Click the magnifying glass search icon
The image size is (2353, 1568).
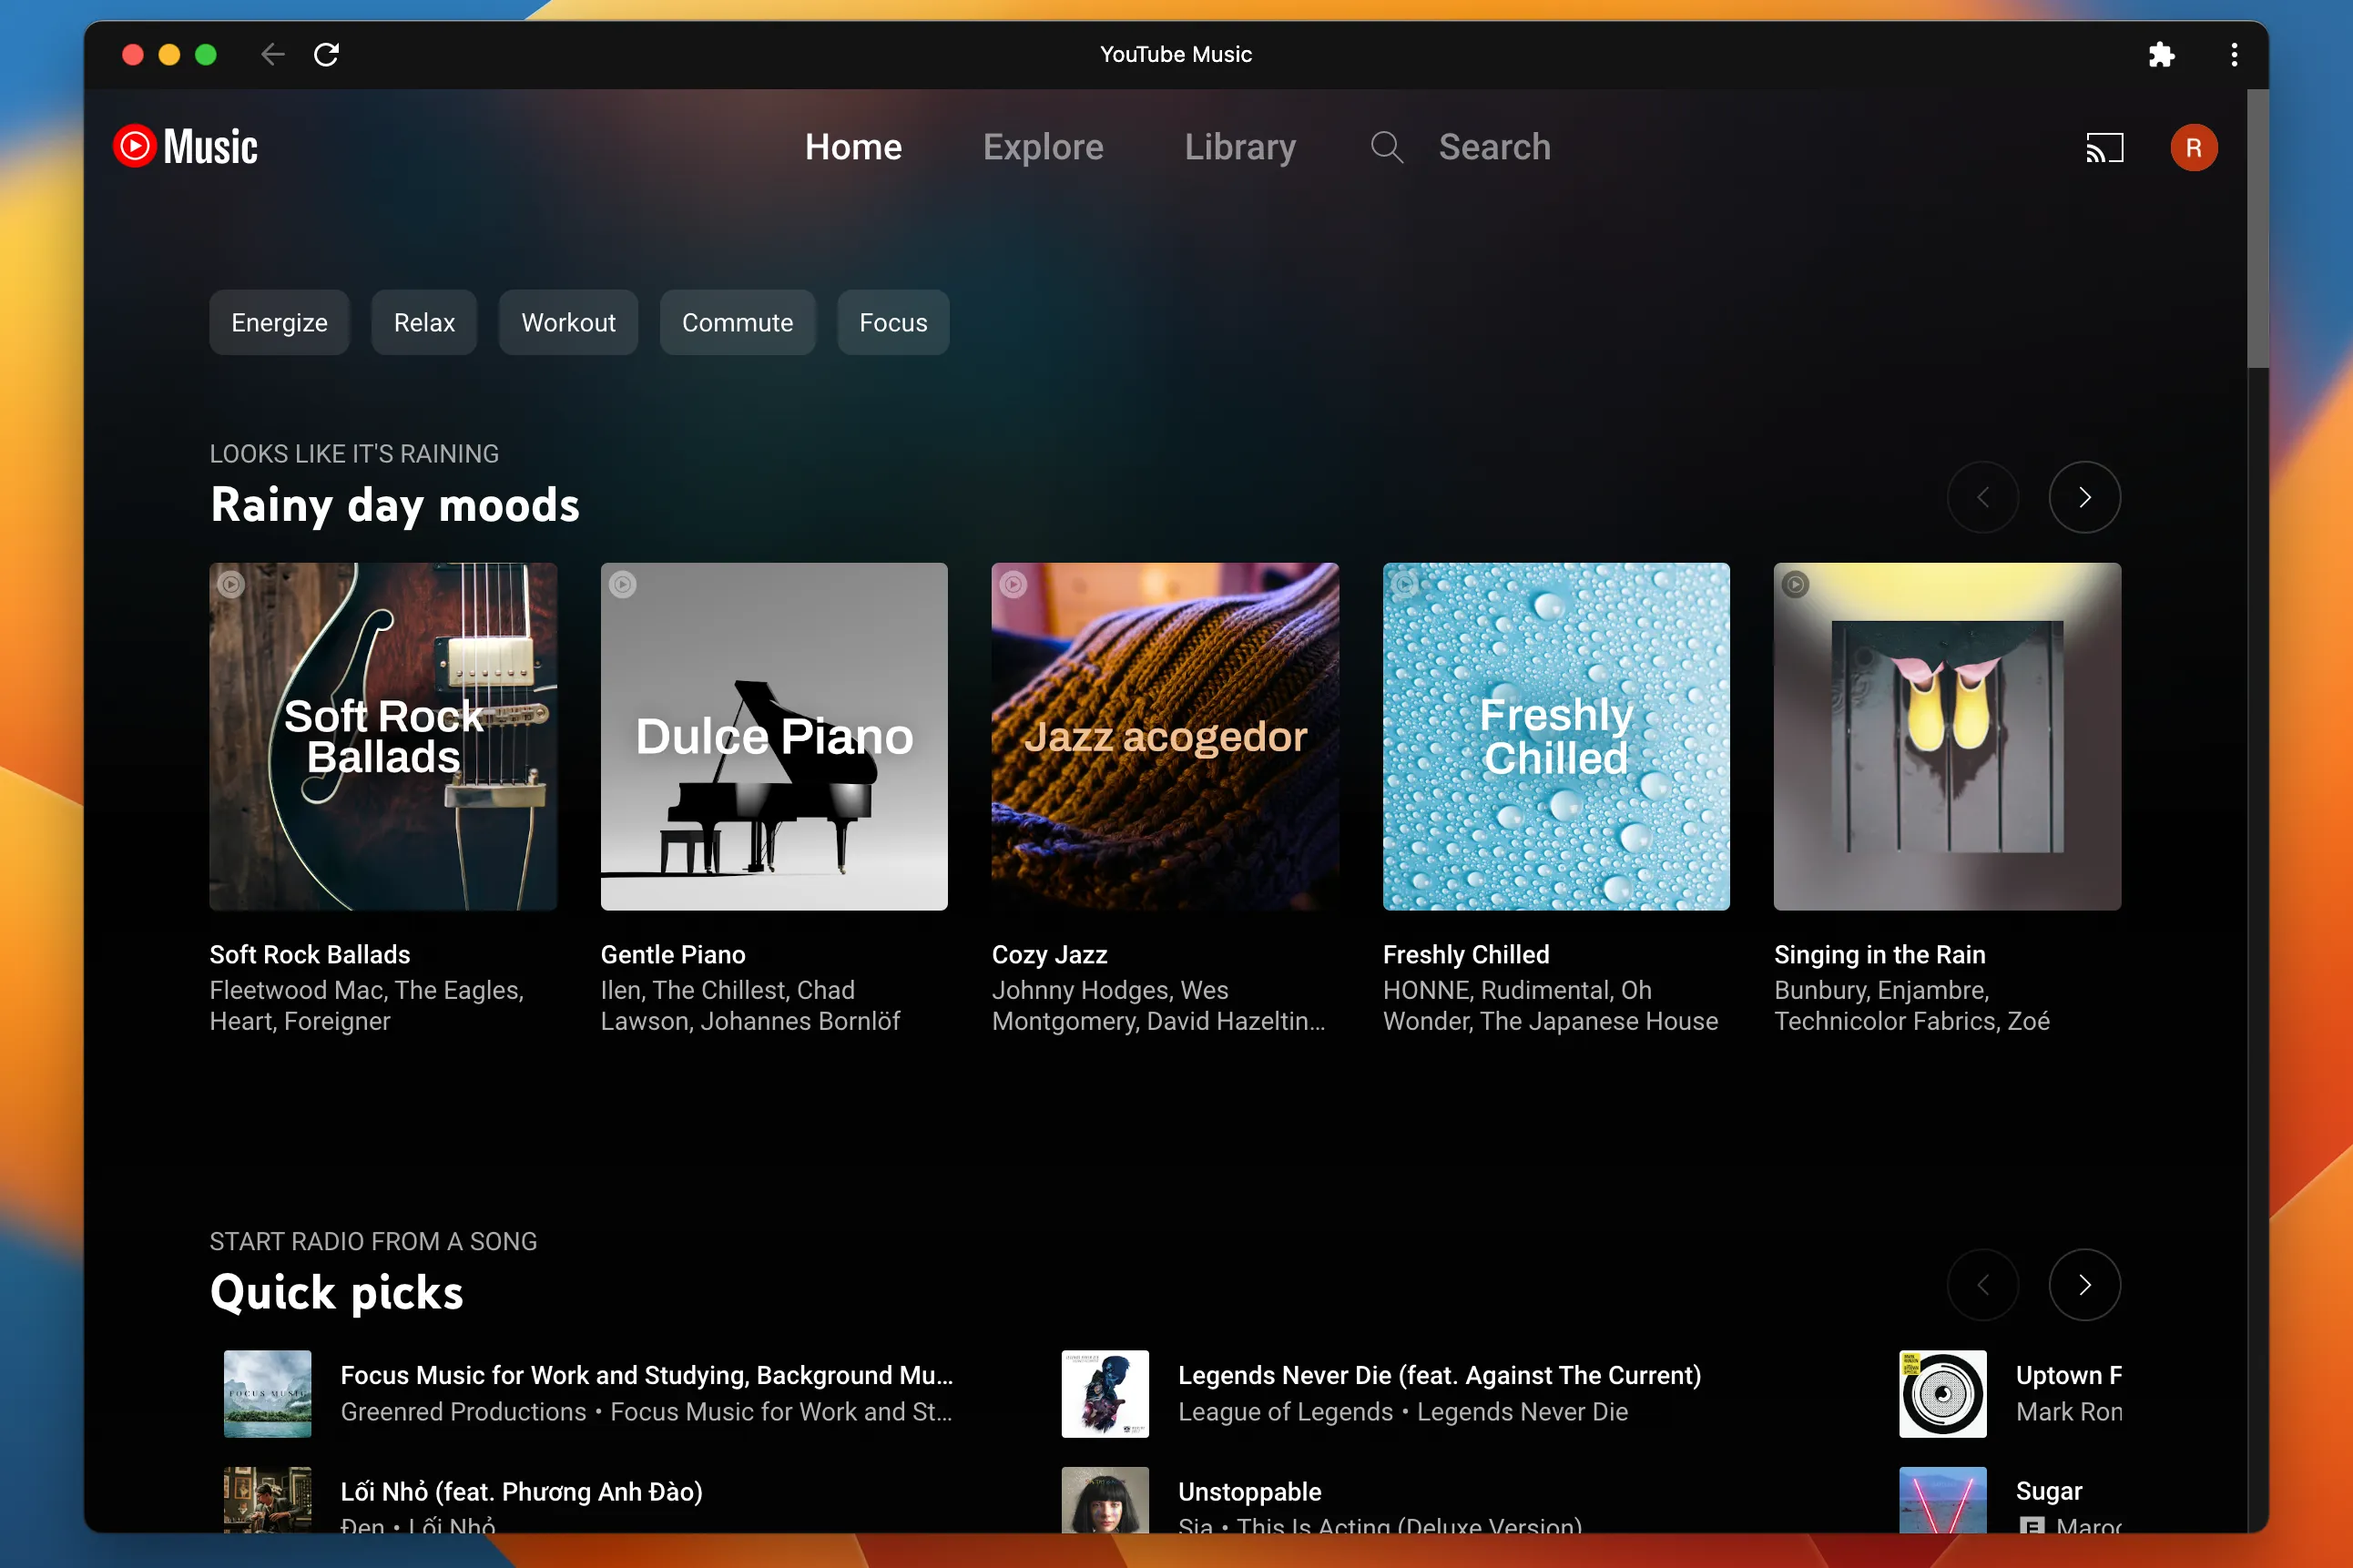point(1386,147)
